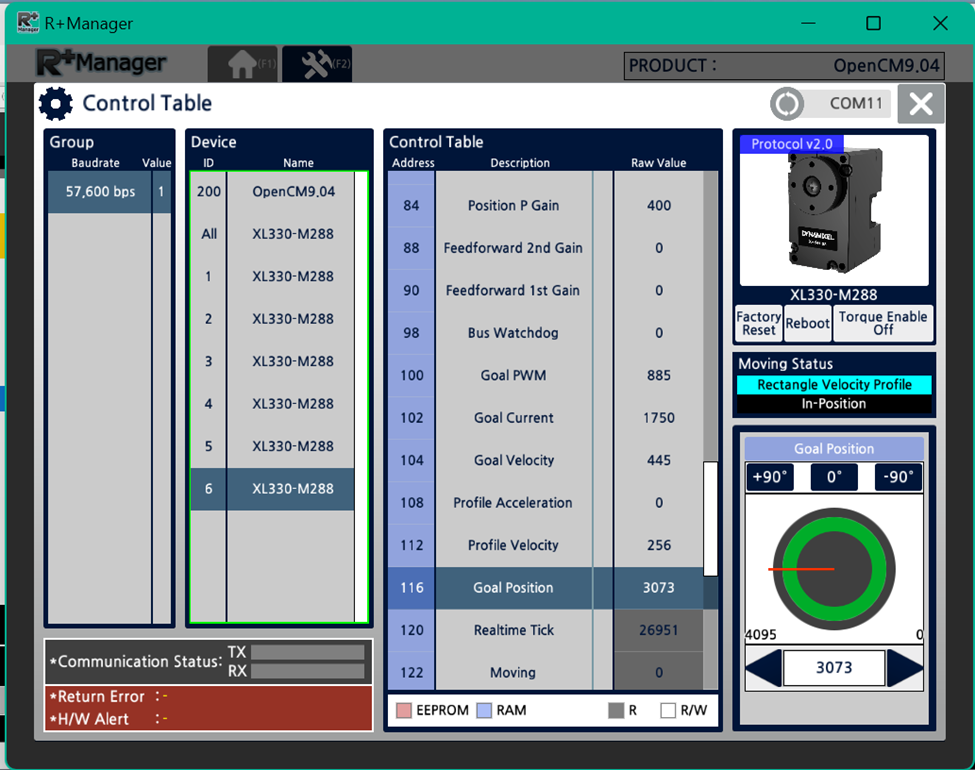Open the Home (F1) tab icon
This screenshot has width=975, height=770.
click(x=243, y=63)
